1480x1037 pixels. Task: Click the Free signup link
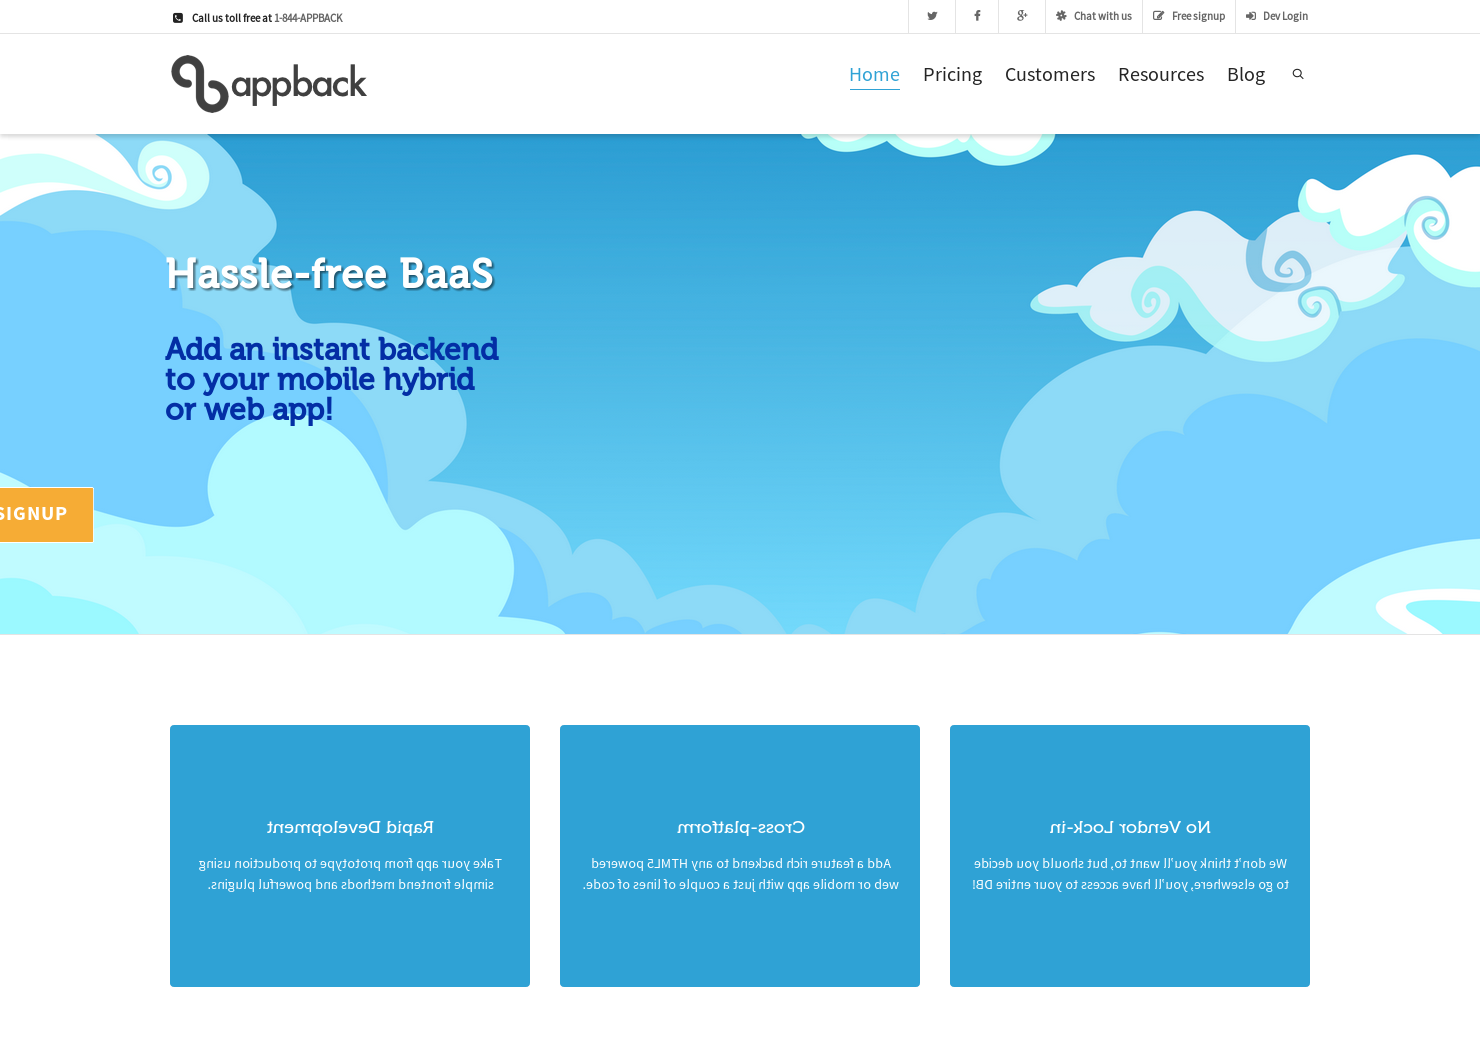click(1196, 16)
